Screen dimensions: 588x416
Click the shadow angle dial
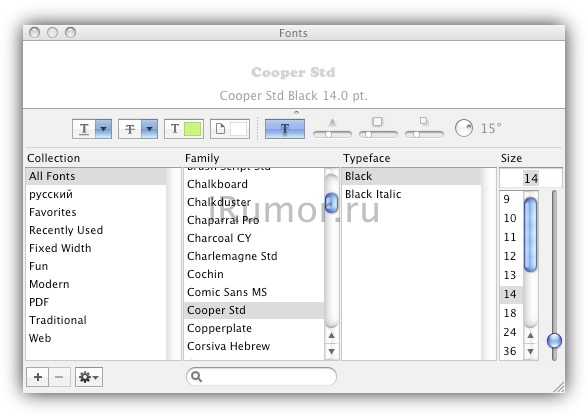click(x=464, y=128)
